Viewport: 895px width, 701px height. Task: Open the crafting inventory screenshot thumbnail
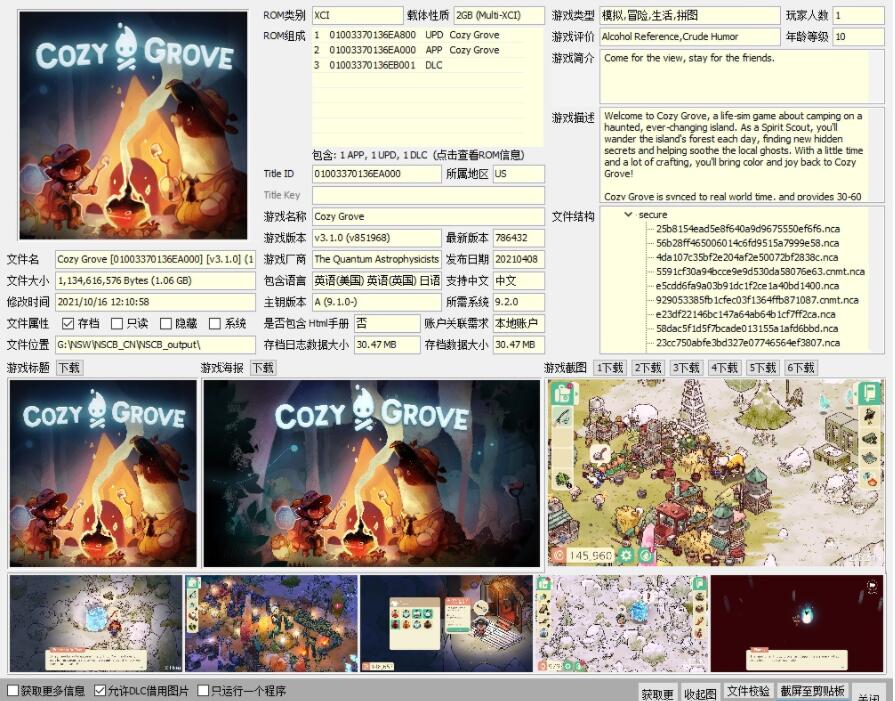(446, 623)
